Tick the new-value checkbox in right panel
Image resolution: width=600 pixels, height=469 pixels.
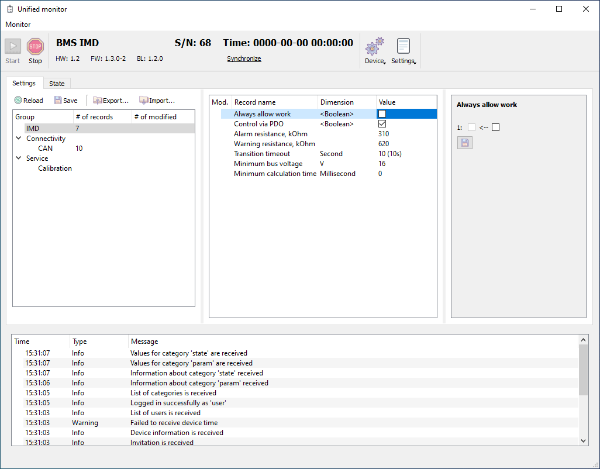point(496,127)
